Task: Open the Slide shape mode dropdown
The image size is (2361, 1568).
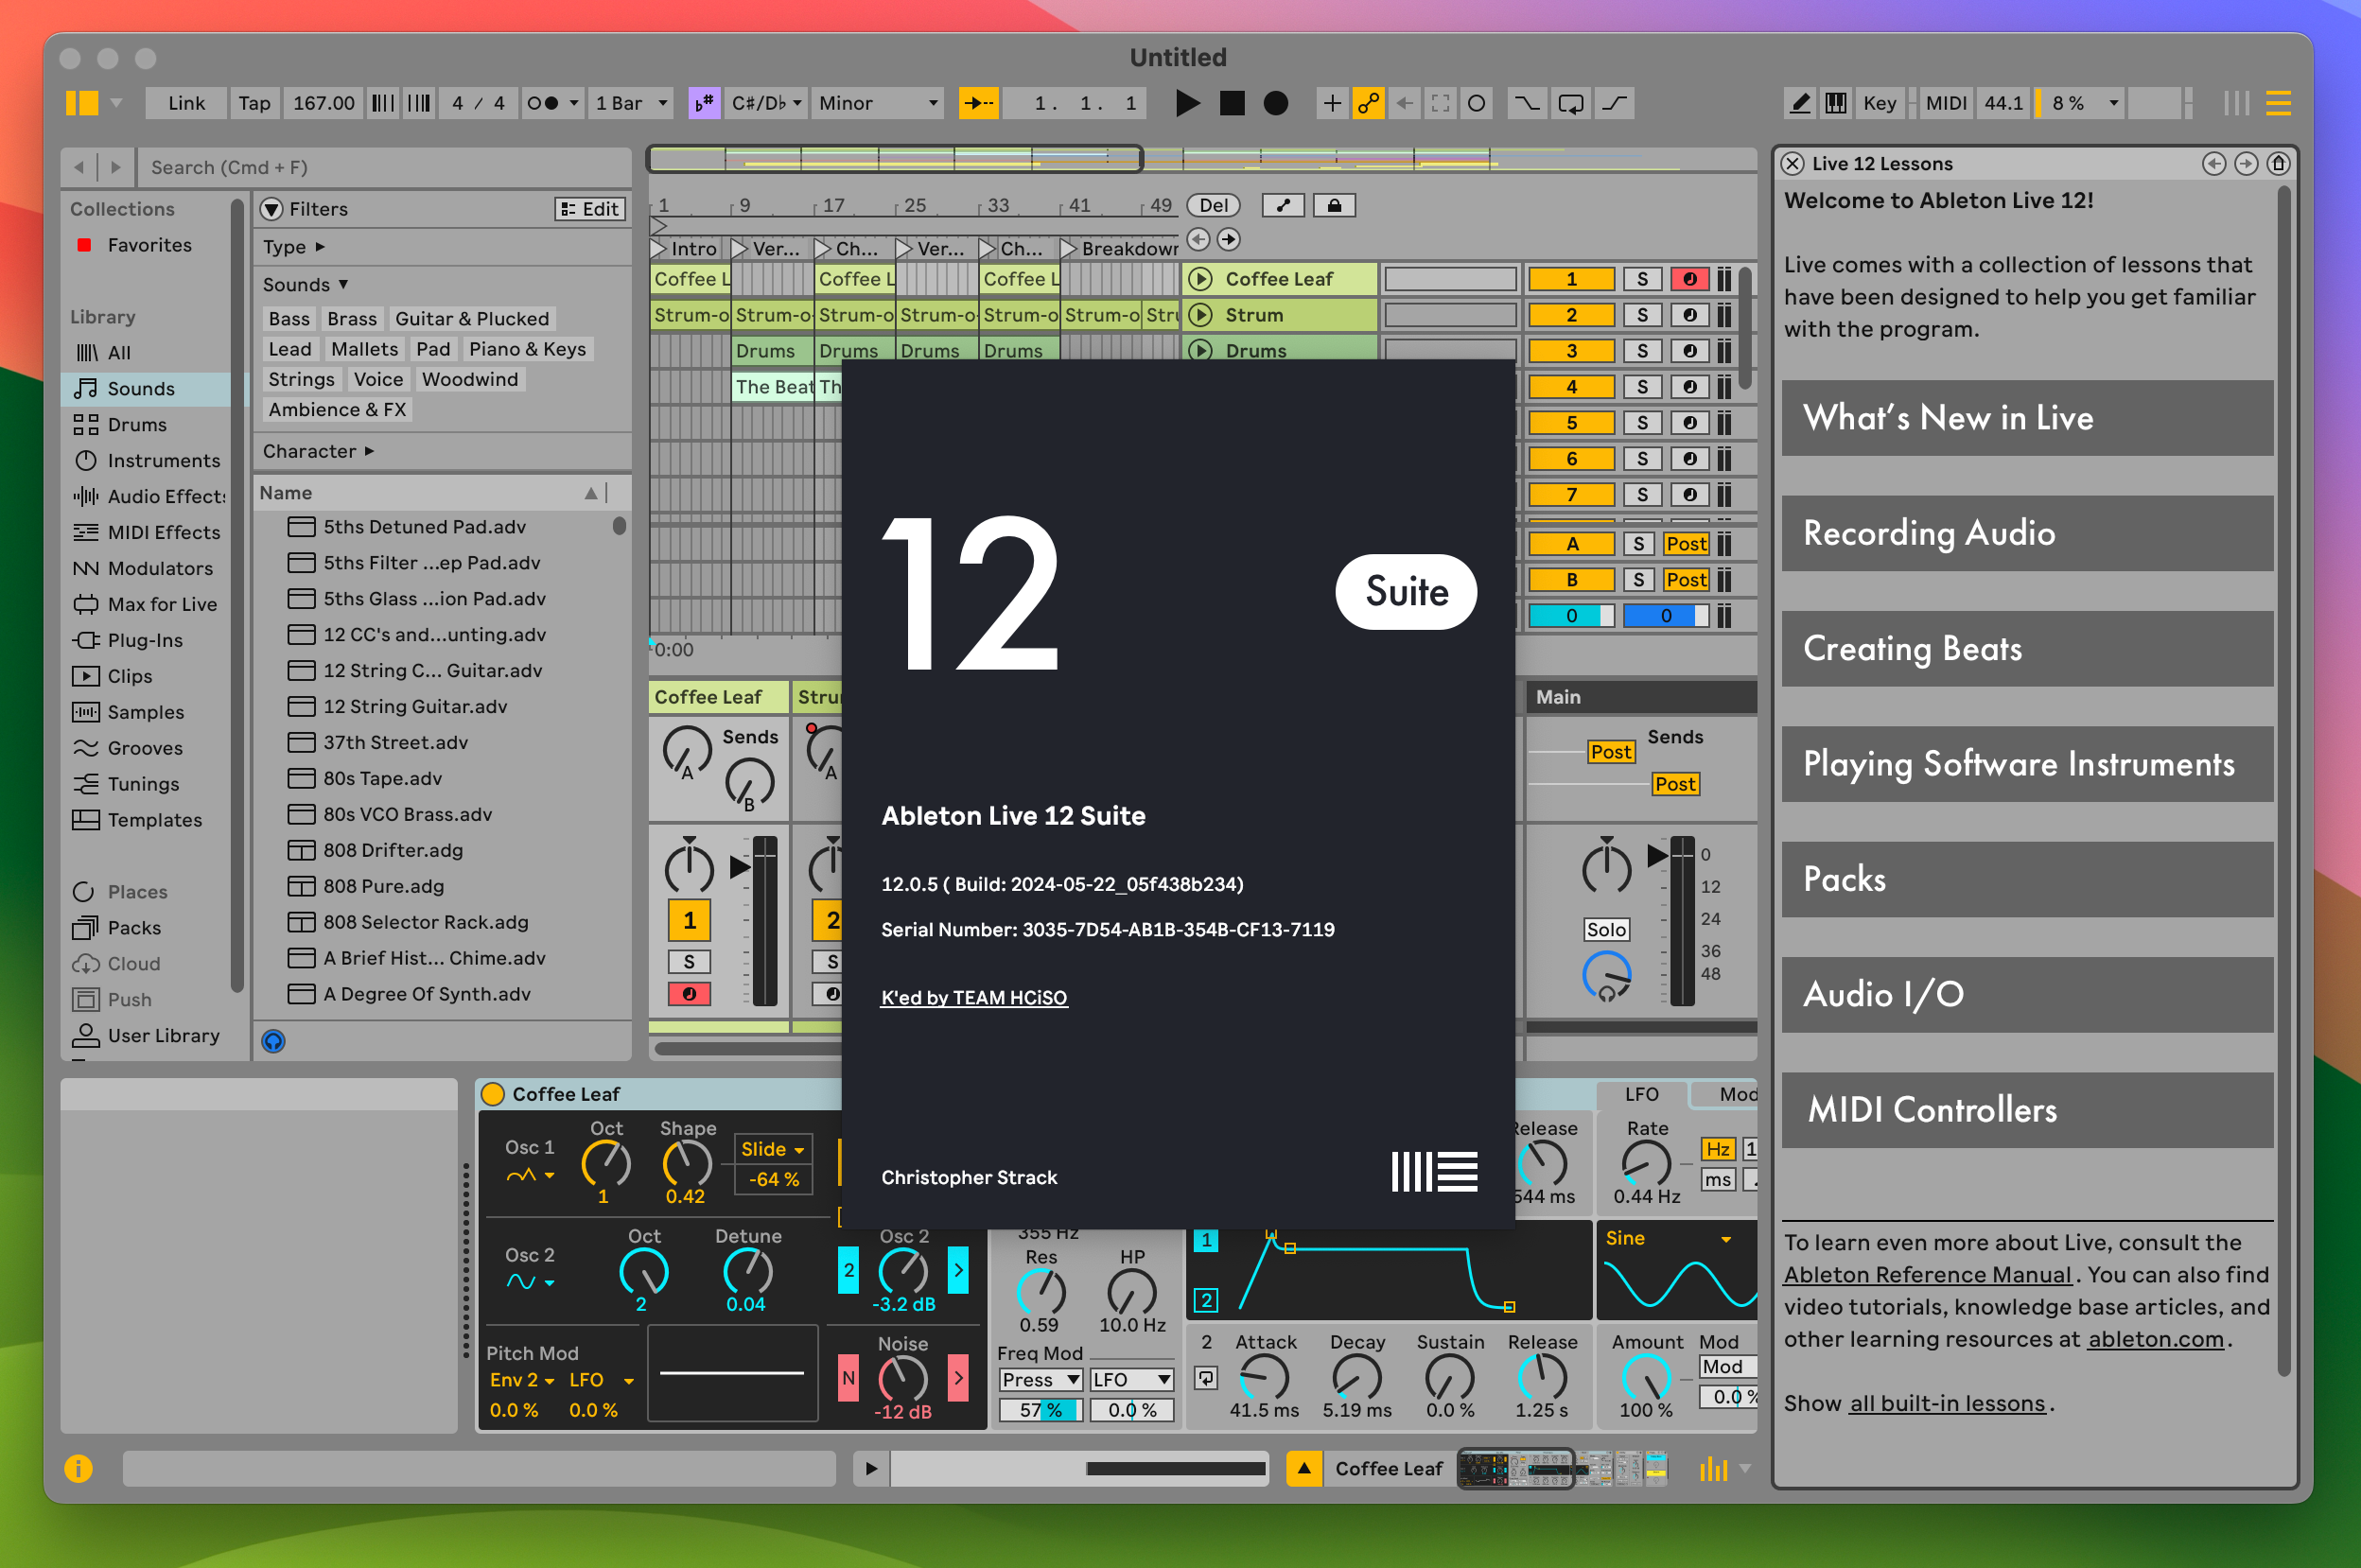Action: click(773, 1150)
